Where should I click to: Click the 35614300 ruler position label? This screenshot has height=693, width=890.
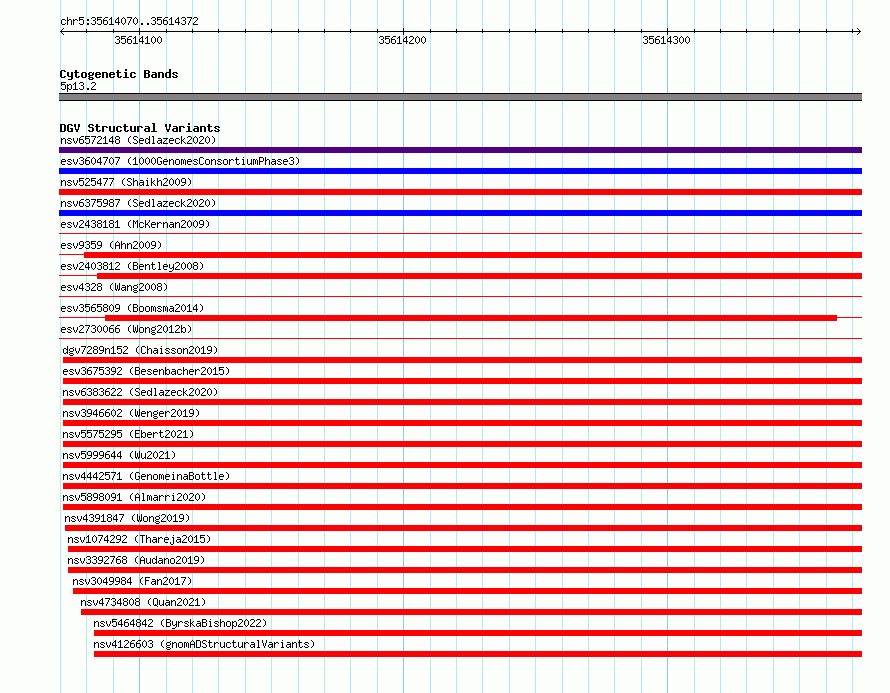(x=666, y=40)
